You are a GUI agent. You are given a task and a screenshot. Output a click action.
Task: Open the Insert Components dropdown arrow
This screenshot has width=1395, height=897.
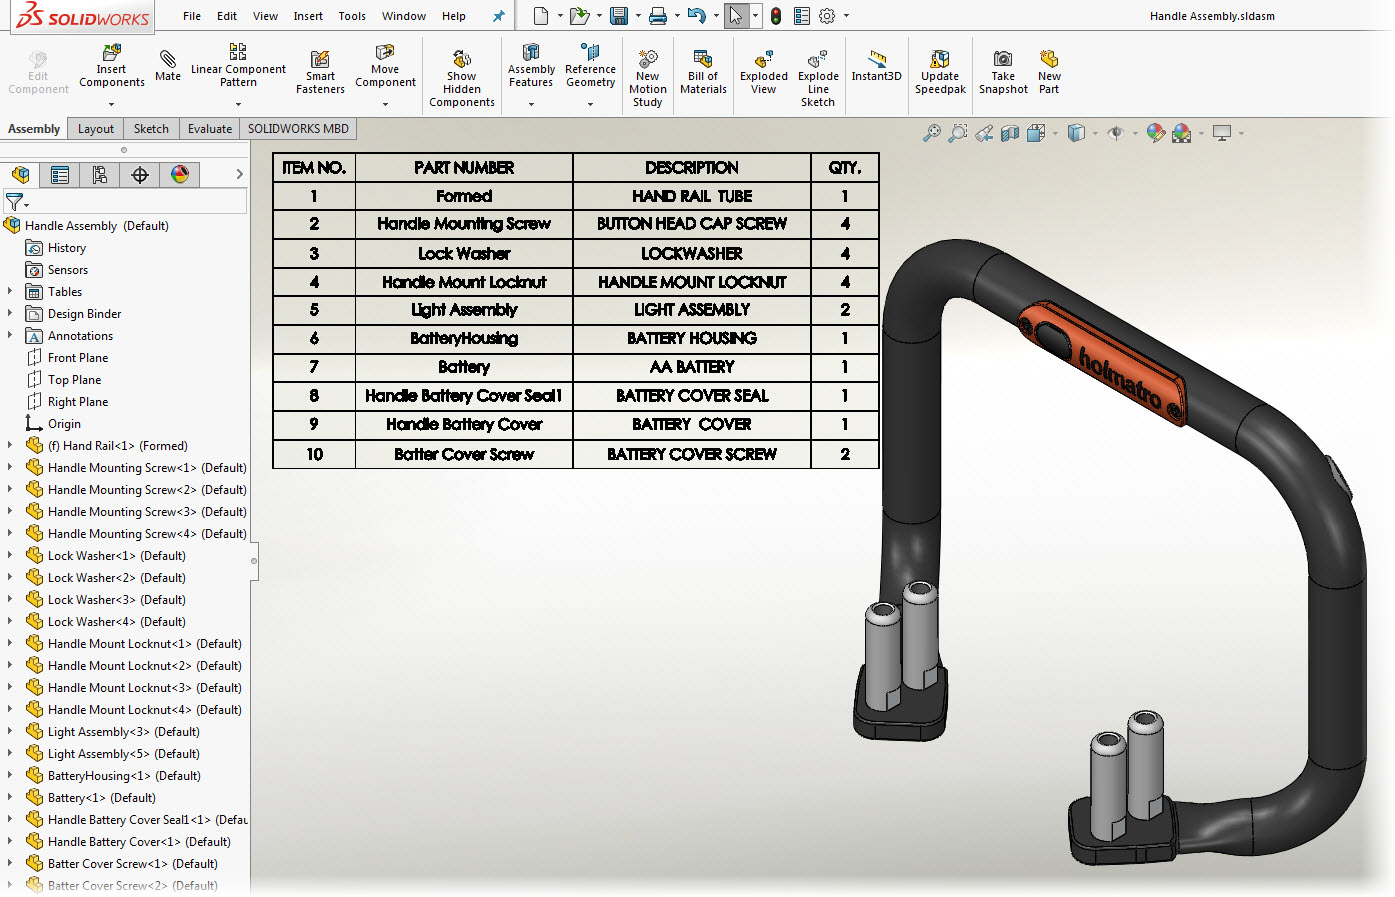111,104
